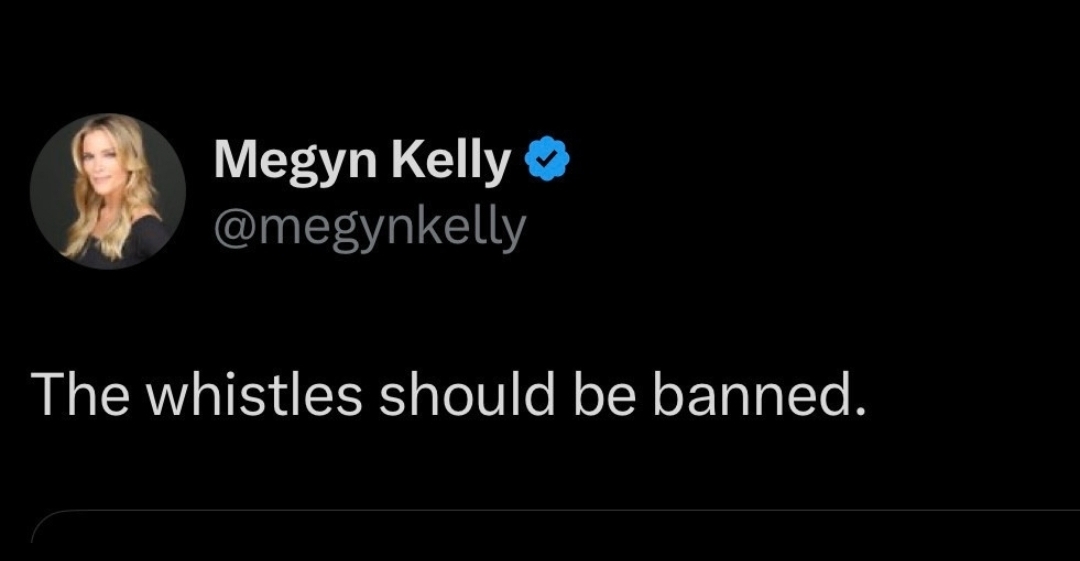Click the "@" symbol in the username
The height and width of the screenshot is (561, 1080).
click(x=228, y=228)
